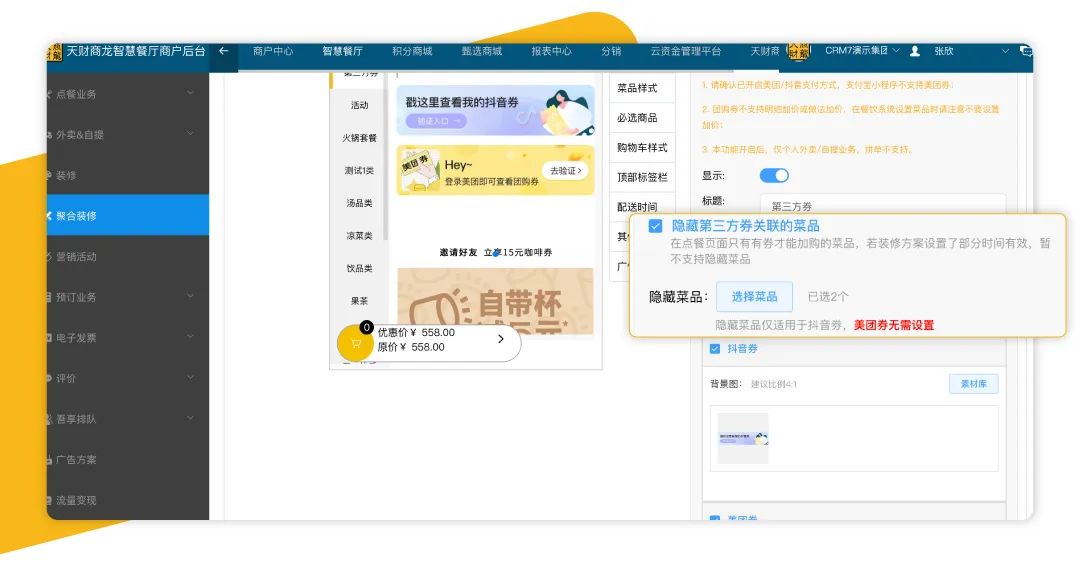Open the CRM7演示集团 dropdown

[x=862, y=51]
